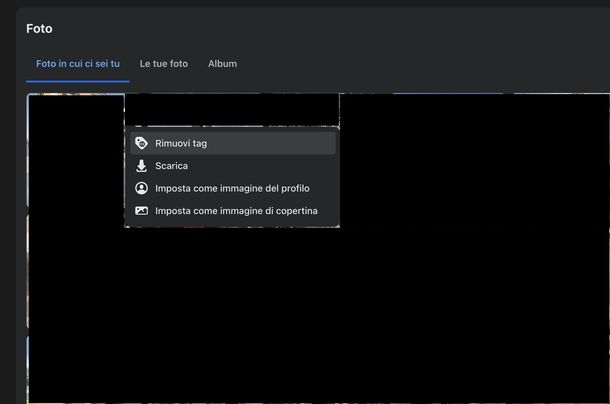
Task: Click the download arrow icon beside Scarica
Action: (141, 166)
